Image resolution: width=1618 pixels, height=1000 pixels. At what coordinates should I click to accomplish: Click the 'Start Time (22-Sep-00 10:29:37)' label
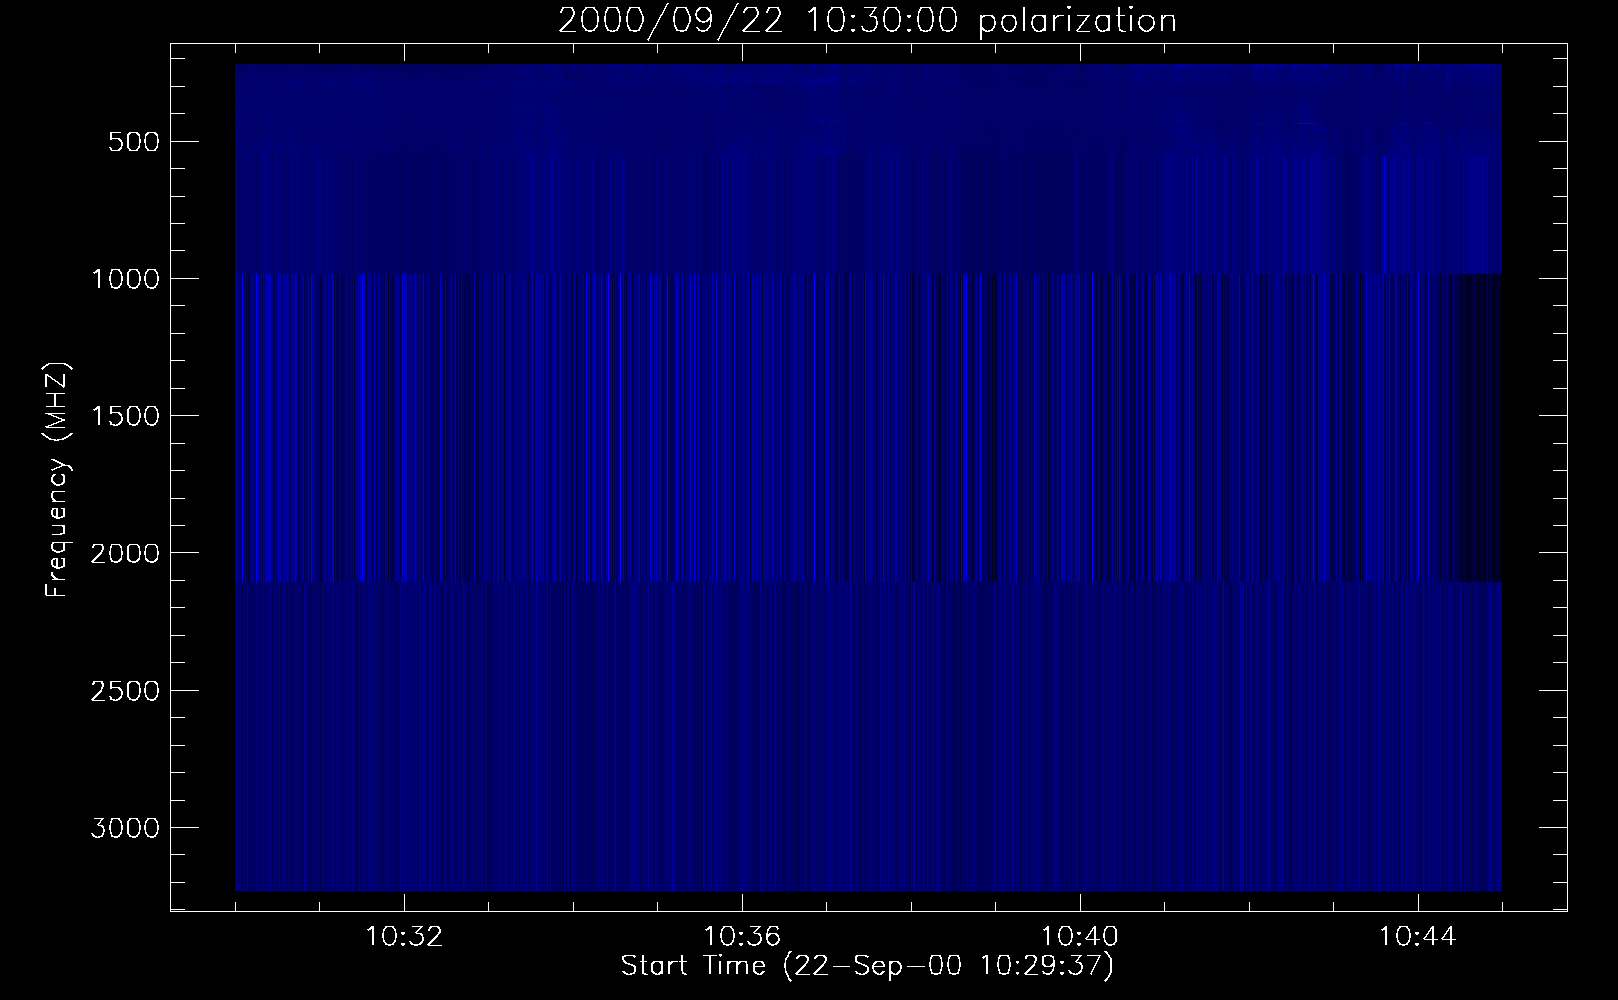click(x=867, y=966)
